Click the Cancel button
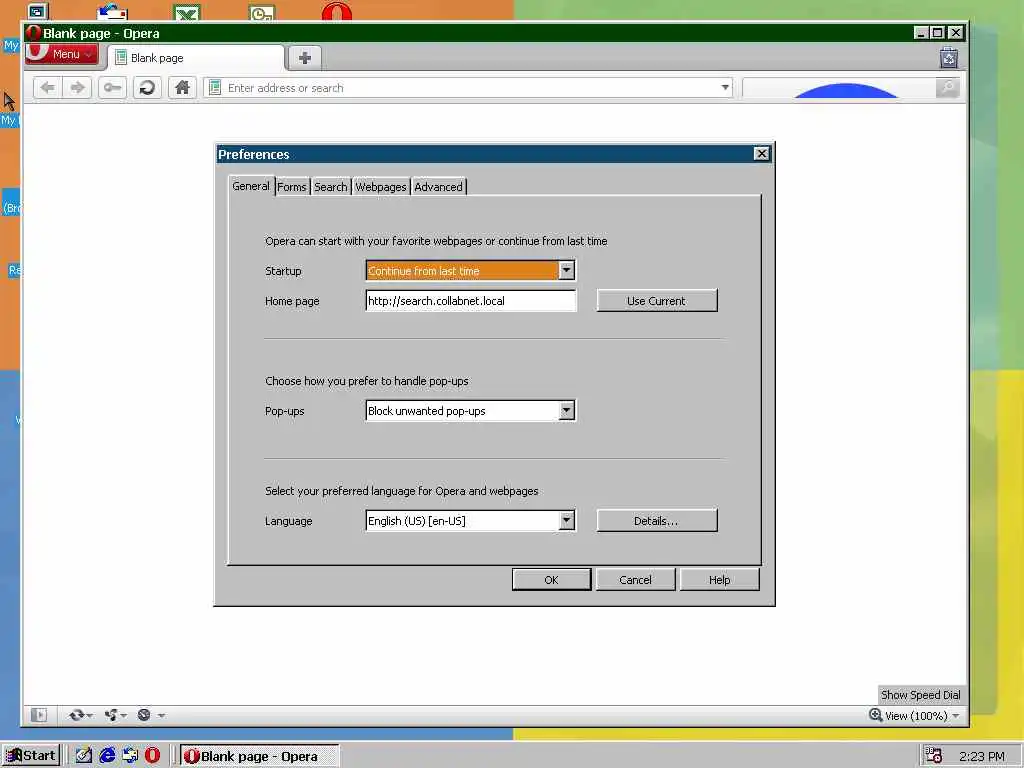The height and width of the screenshot is (768, 1024). pyautogui.click(x=635, y=579)
